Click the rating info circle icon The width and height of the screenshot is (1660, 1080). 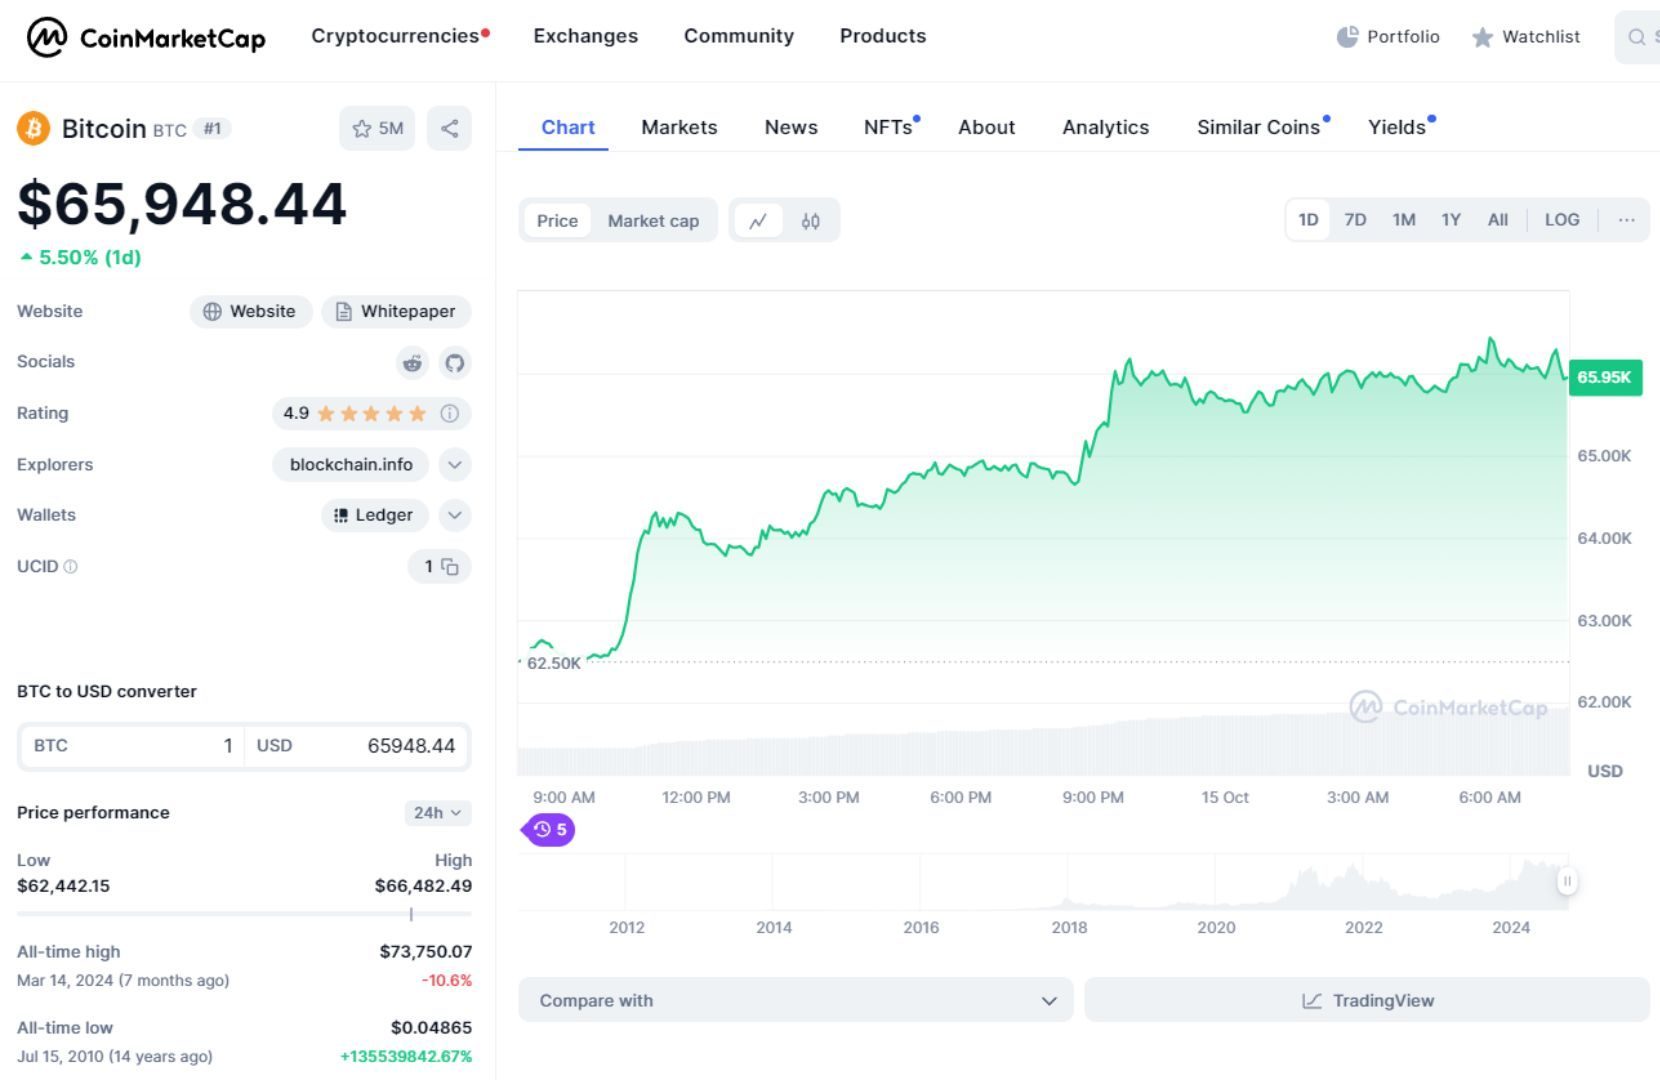click(x=449, y=413)
